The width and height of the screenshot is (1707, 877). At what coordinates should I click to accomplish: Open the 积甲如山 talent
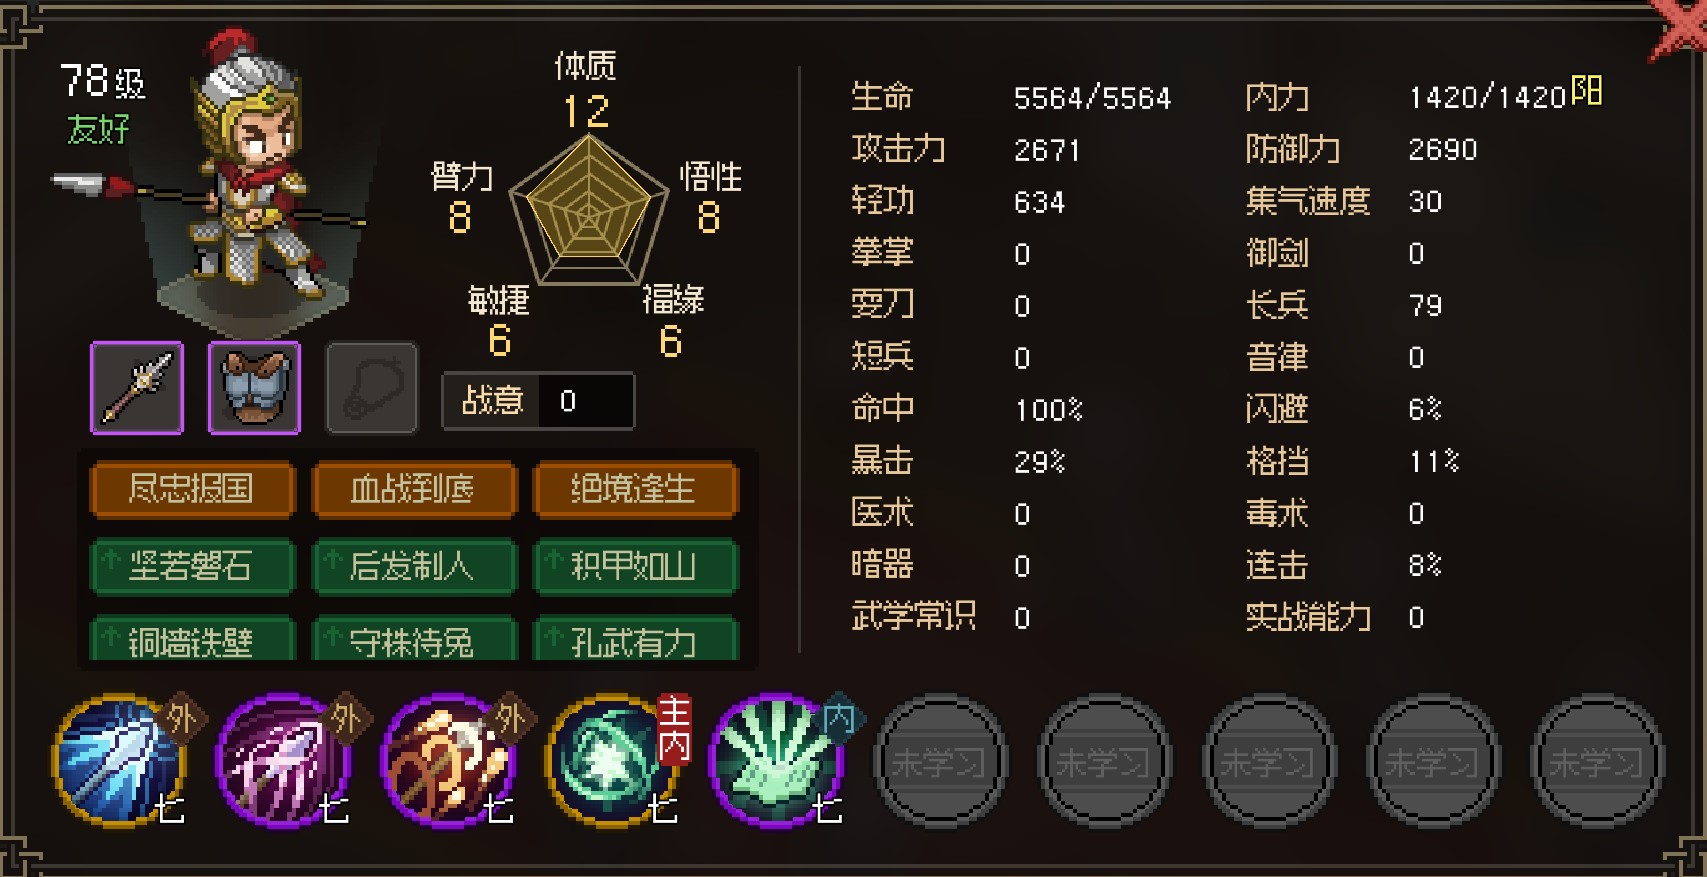(635, 566)
